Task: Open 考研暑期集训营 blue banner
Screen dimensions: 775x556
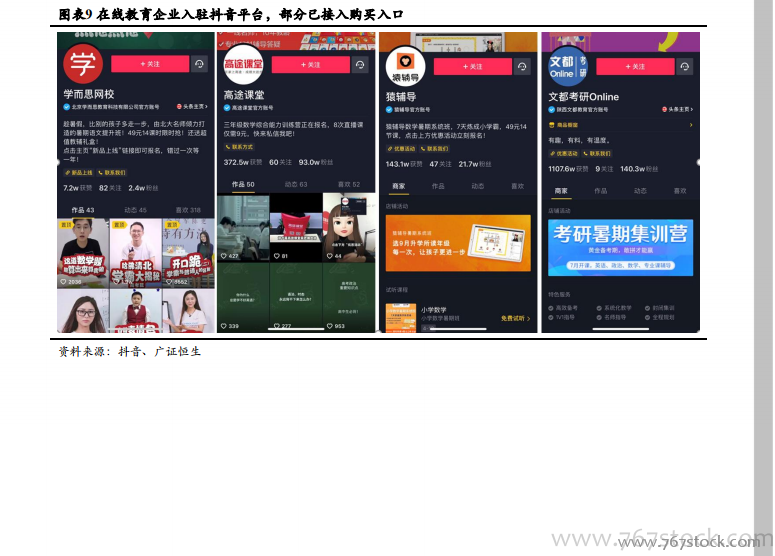Action: coord(620,248)
